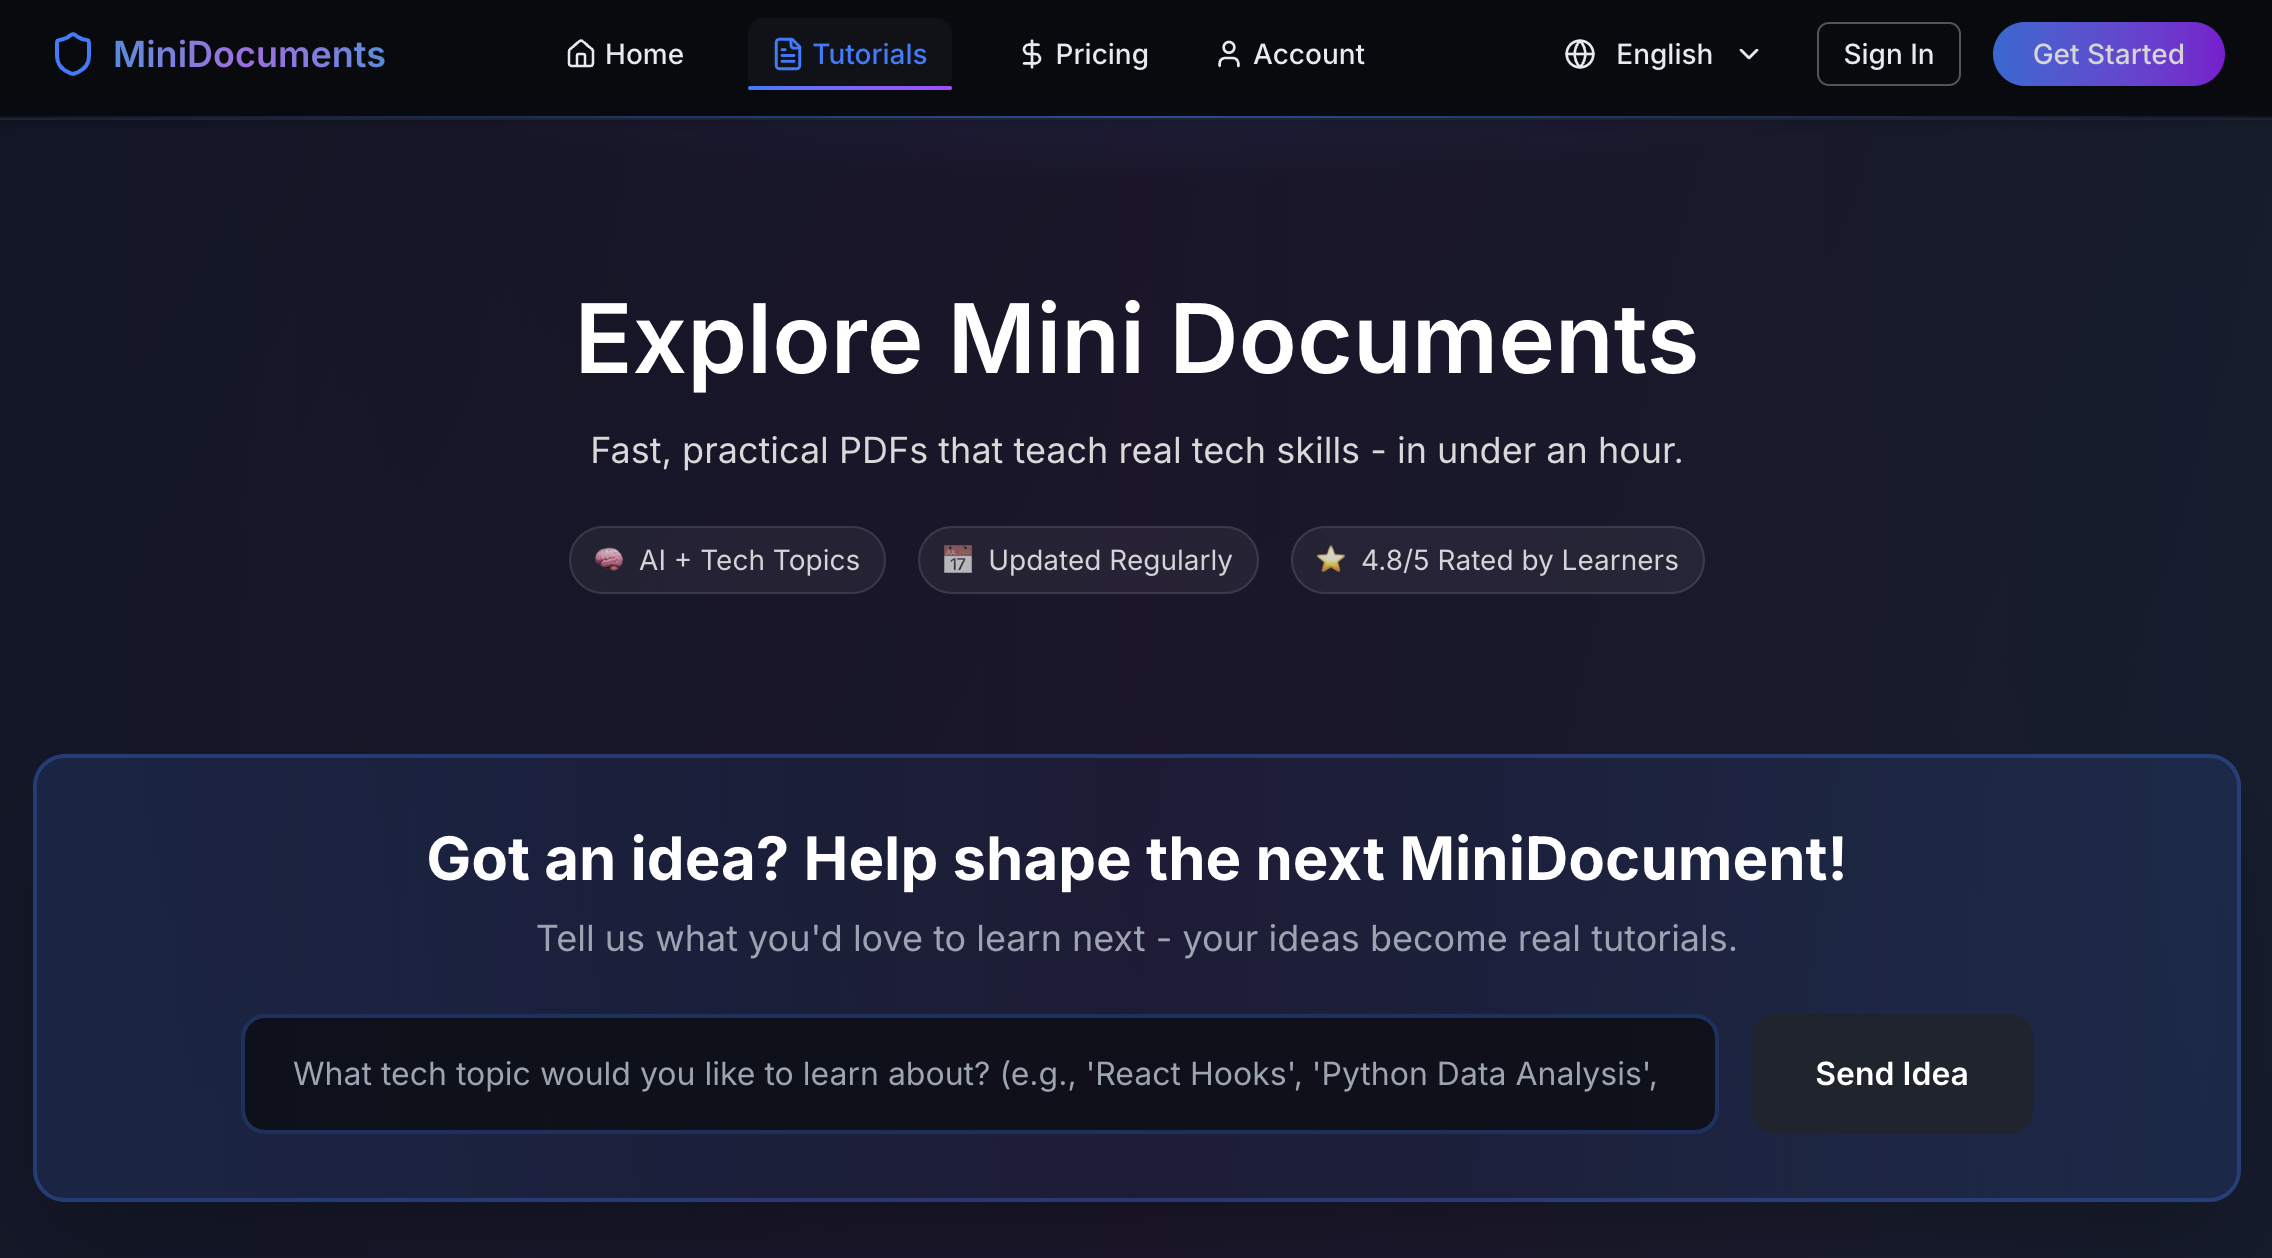Open the English language dropdown
This screenshot has width=2272, height=1258.
pyautogui.click(x=1663, y=54)
